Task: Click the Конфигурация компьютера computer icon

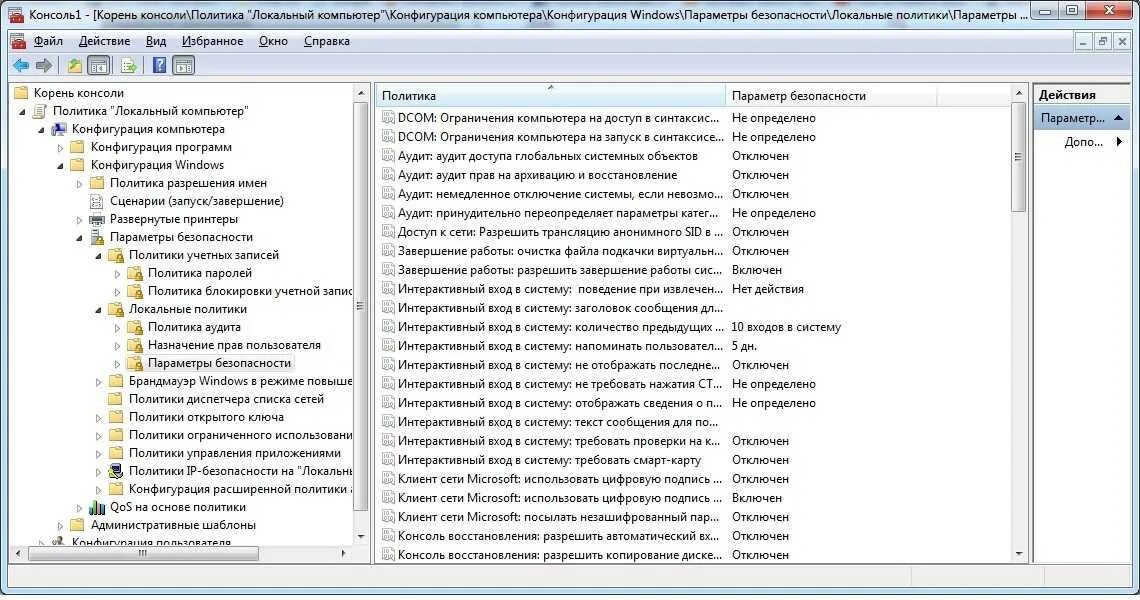Action: pyautogui.click(x=59, y=129)
